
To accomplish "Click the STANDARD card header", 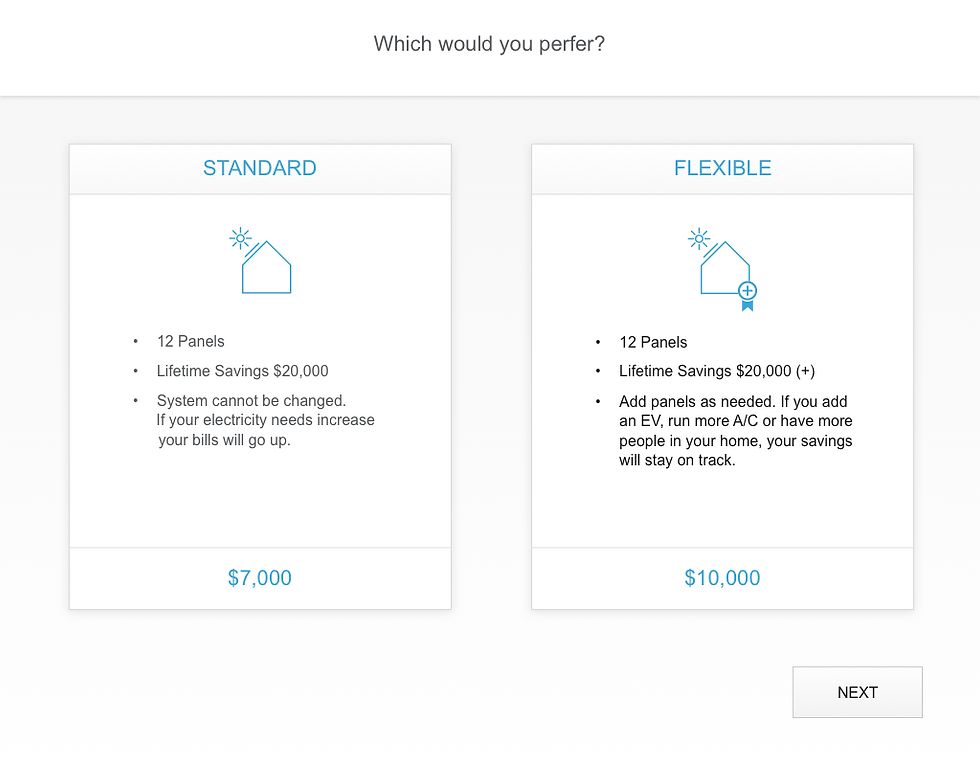I will coord(260,168).
